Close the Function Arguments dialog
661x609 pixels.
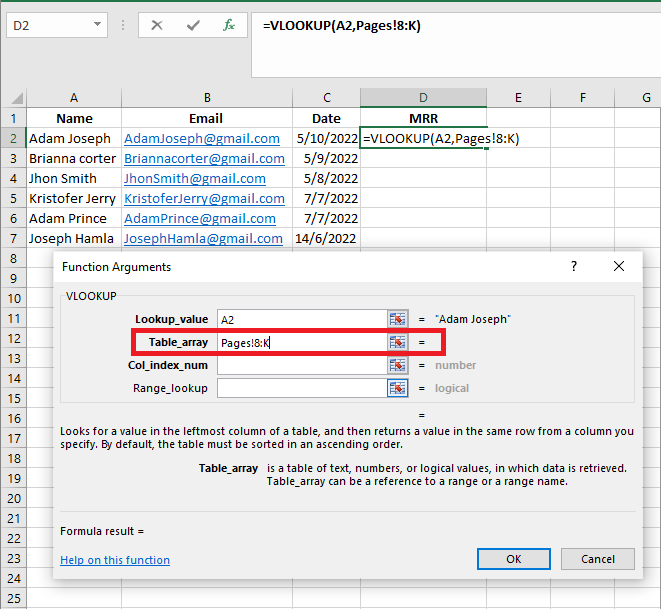click(x=619, y=266)
